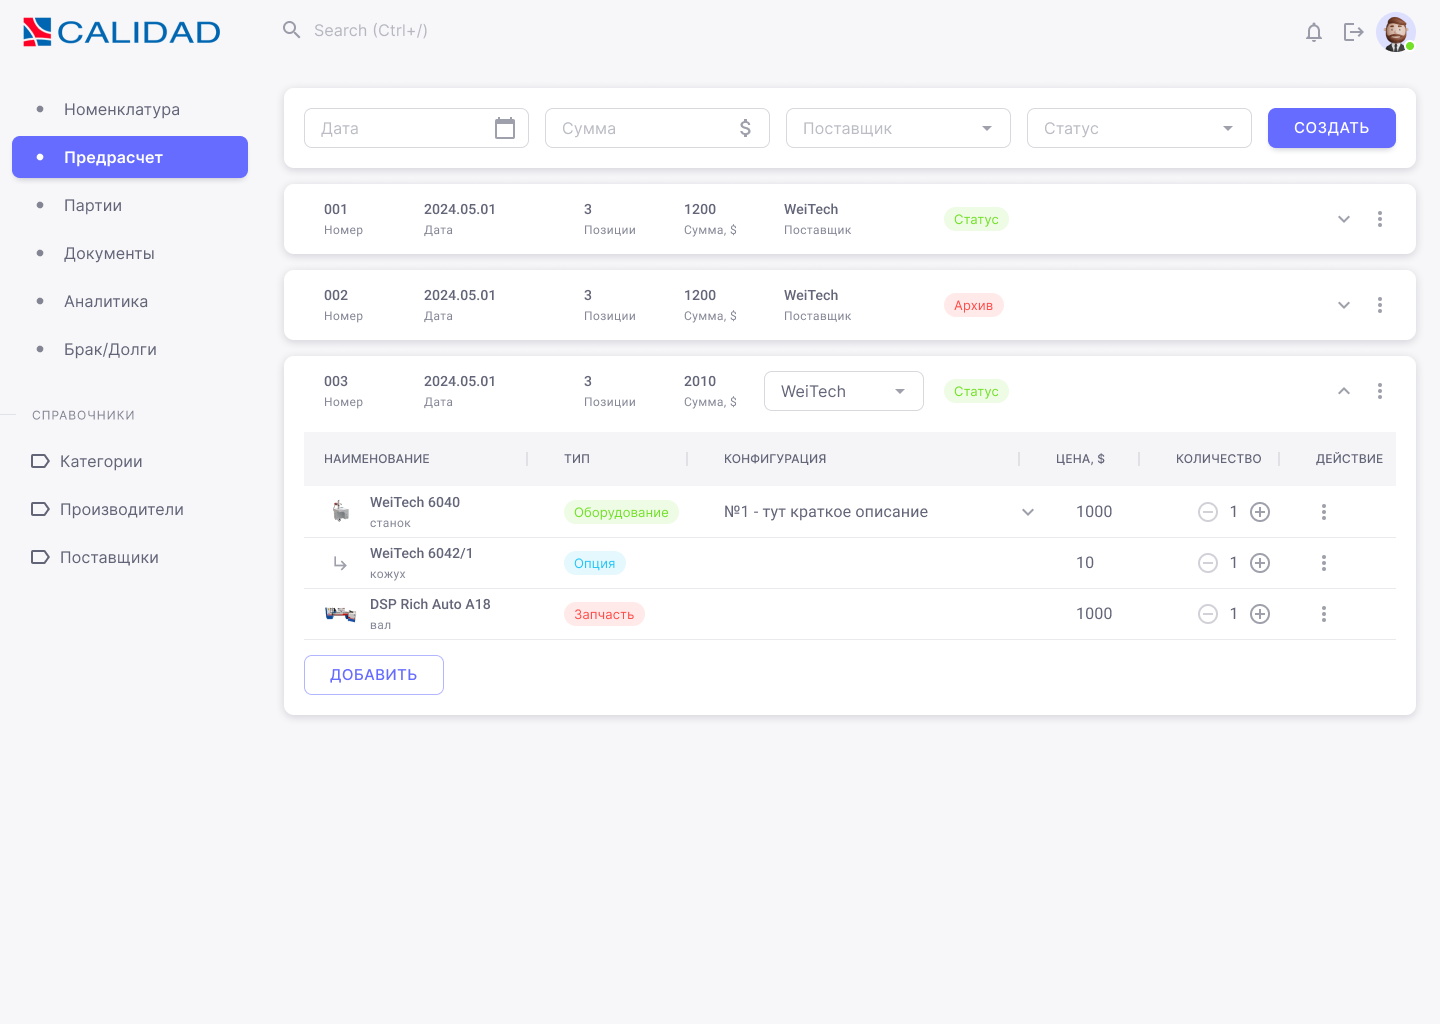
Task: Decrease quantity of WeiTech 6042/1
Action: [1208, 563]
